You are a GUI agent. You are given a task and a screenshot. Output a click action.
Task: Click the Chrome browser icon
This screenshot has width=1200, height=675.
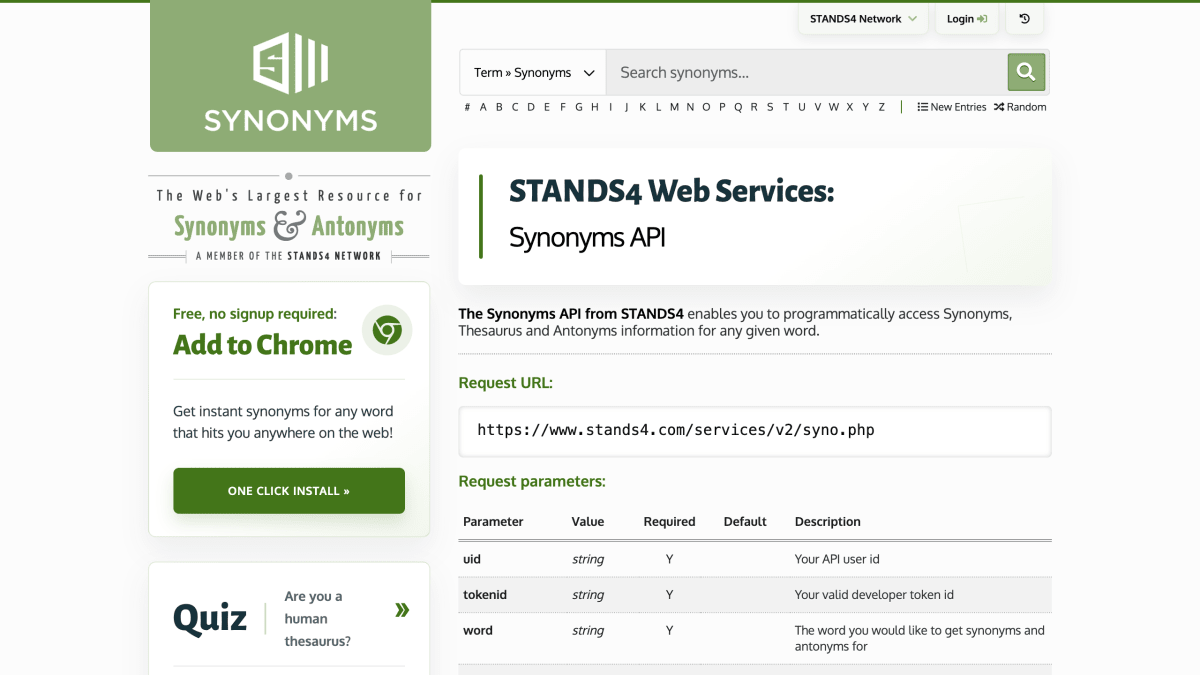coord(387,330)
